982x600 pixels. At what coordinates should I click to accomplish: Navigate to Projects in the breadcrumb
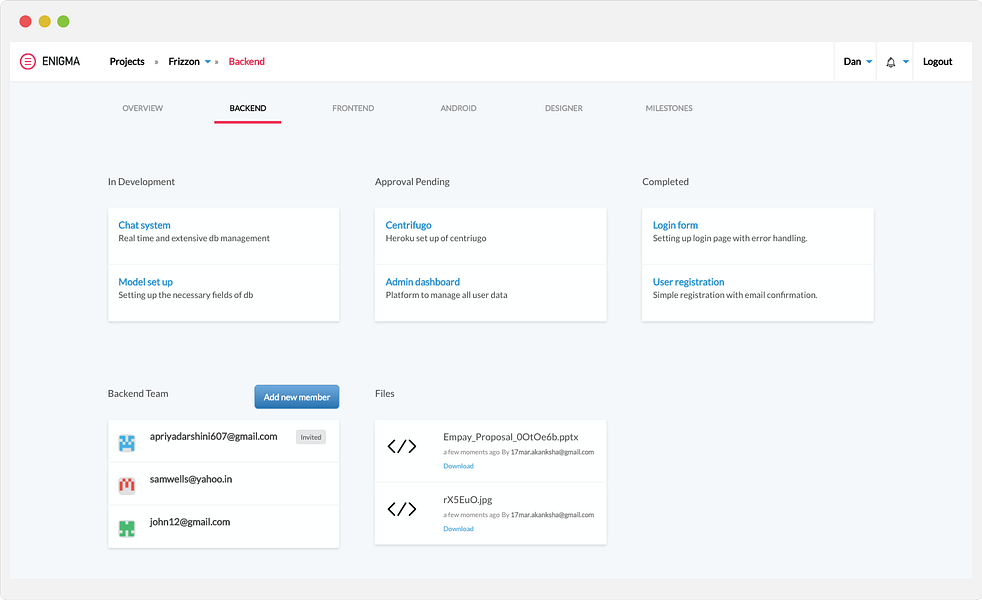tap(127, 61)
